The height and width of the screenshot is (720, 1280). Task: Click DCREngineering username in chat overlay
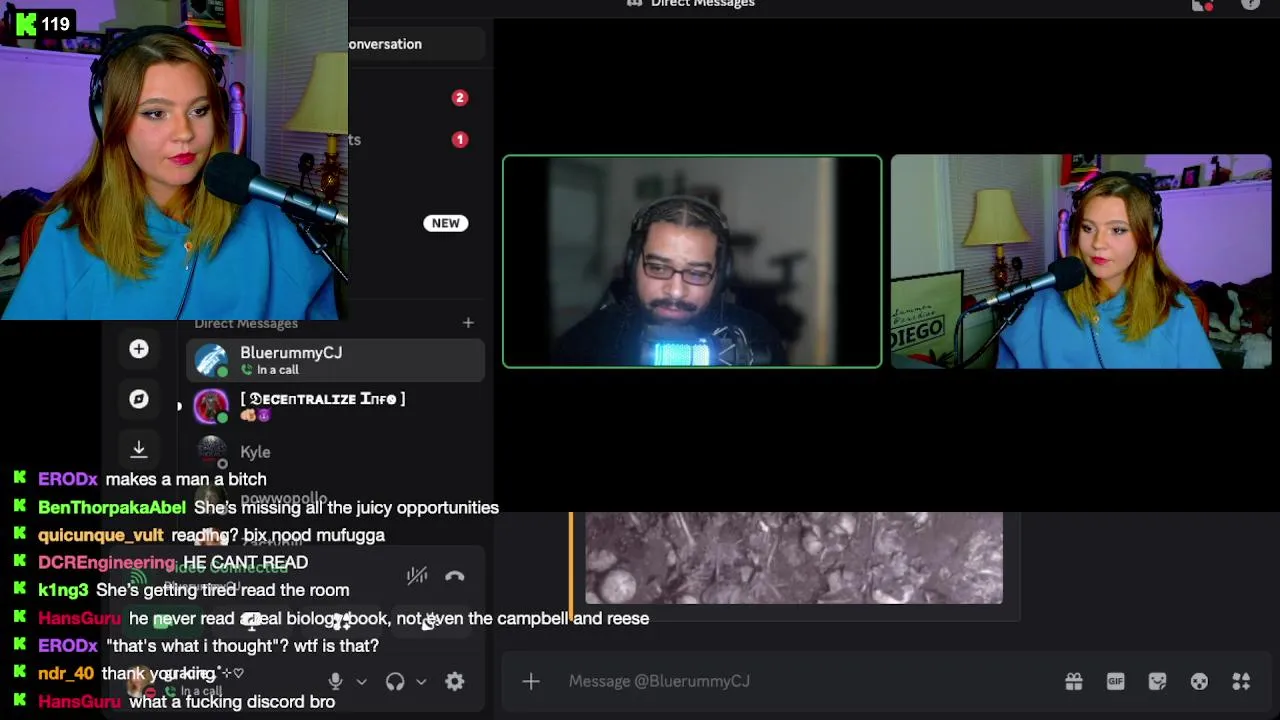coord(107,563)
